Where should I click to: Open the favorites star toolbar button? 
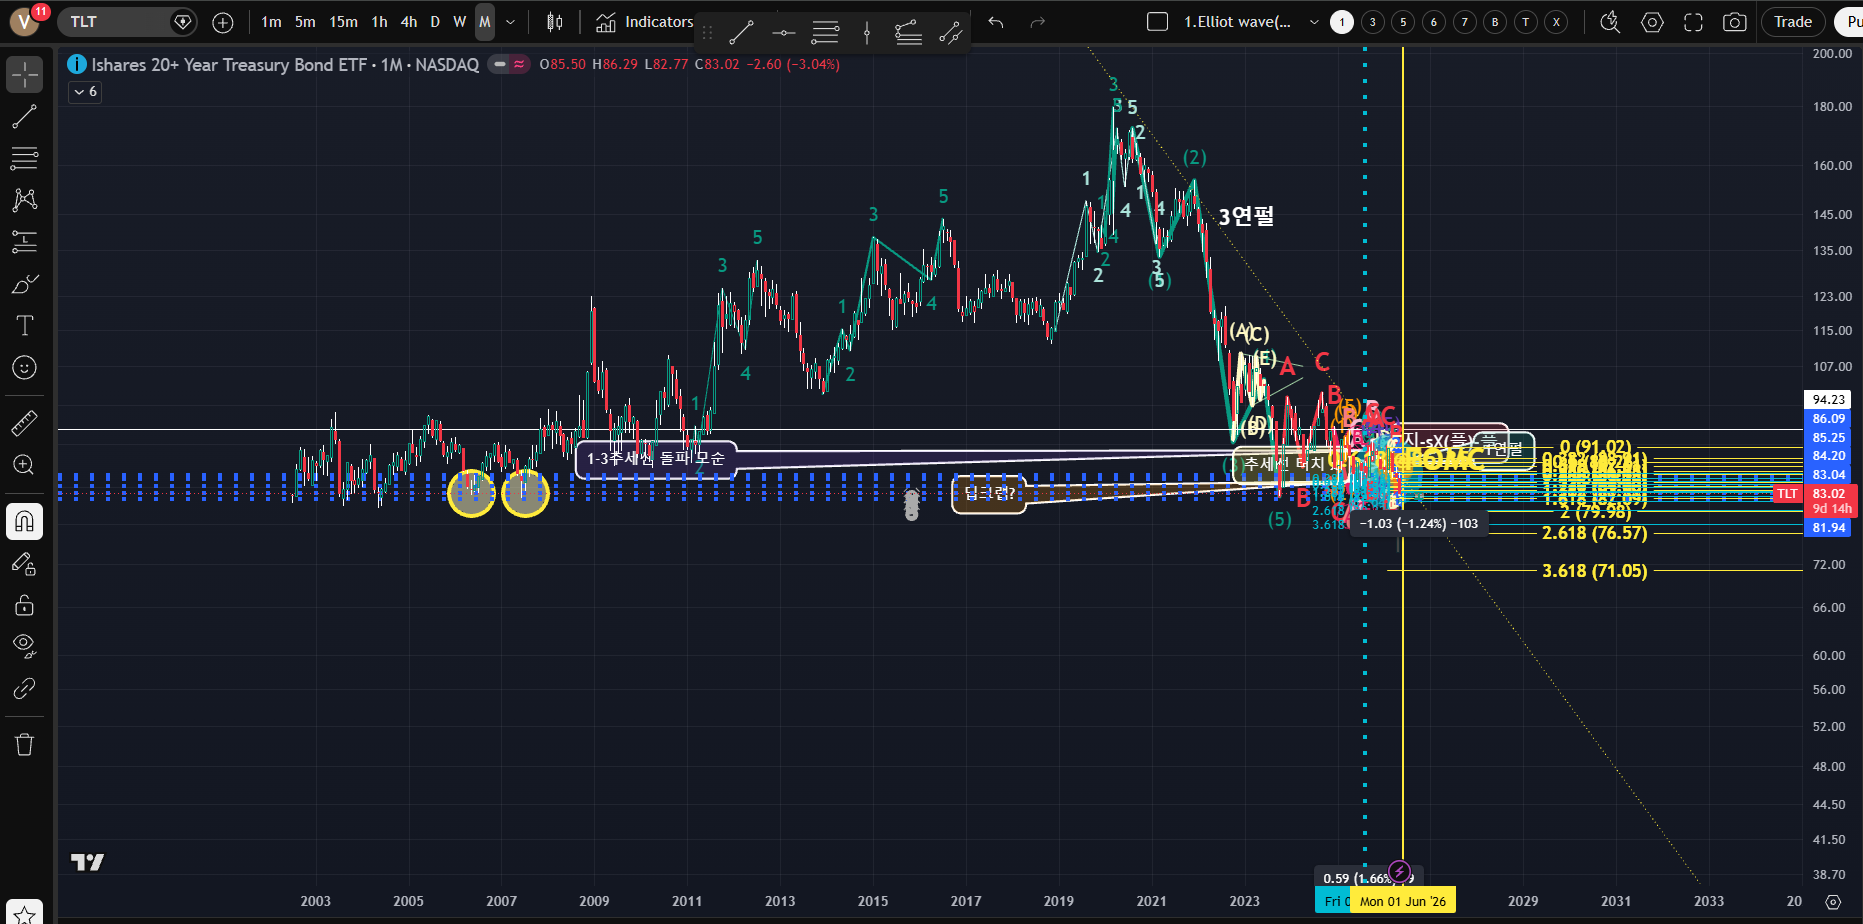(25, 912)
